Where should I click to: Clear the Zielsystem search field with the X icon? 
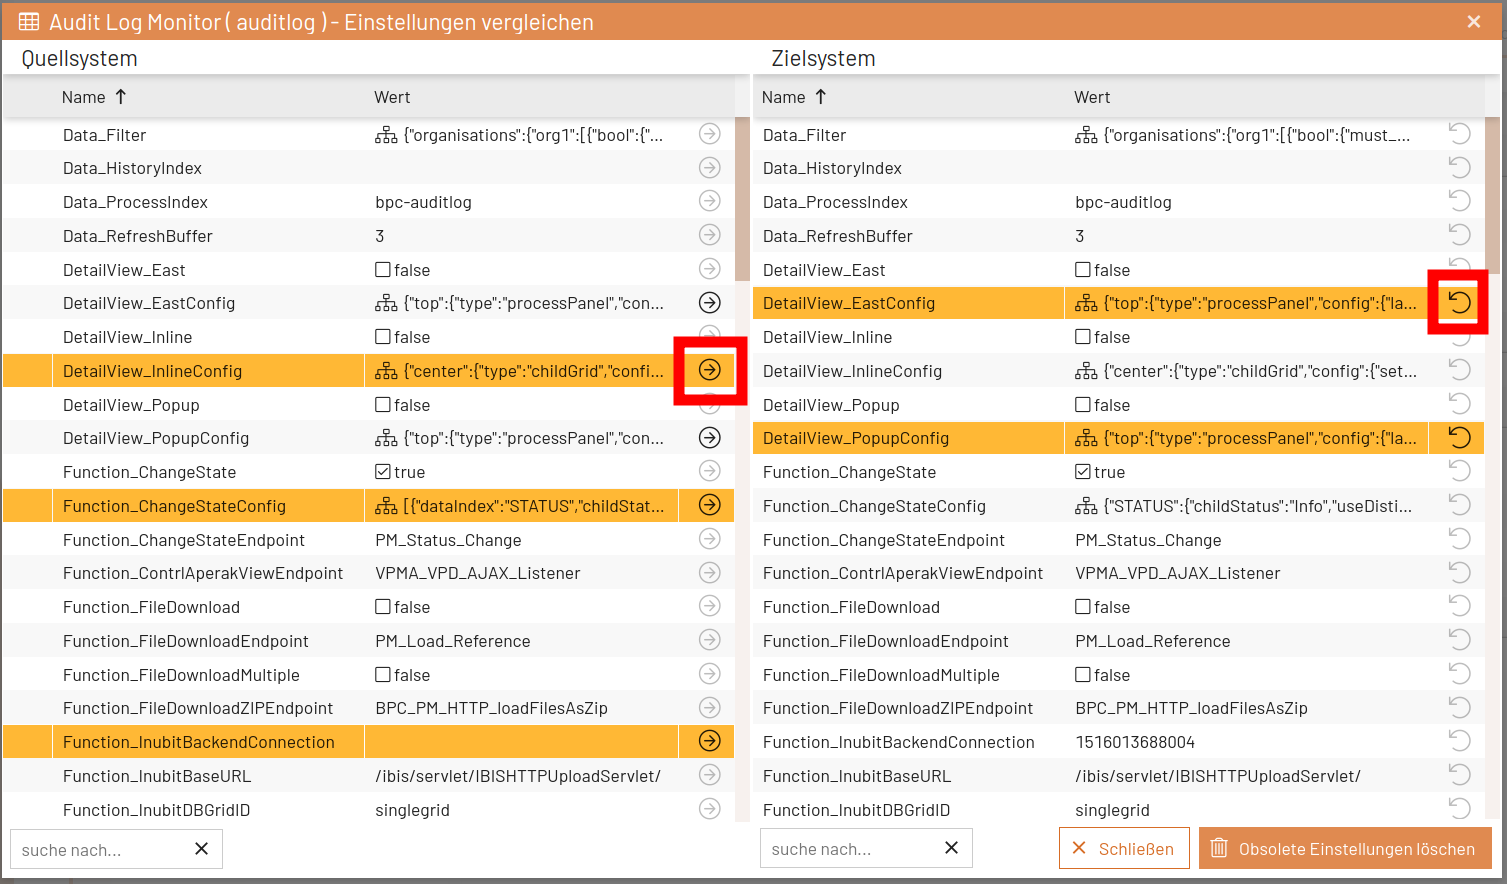[951, 848]
